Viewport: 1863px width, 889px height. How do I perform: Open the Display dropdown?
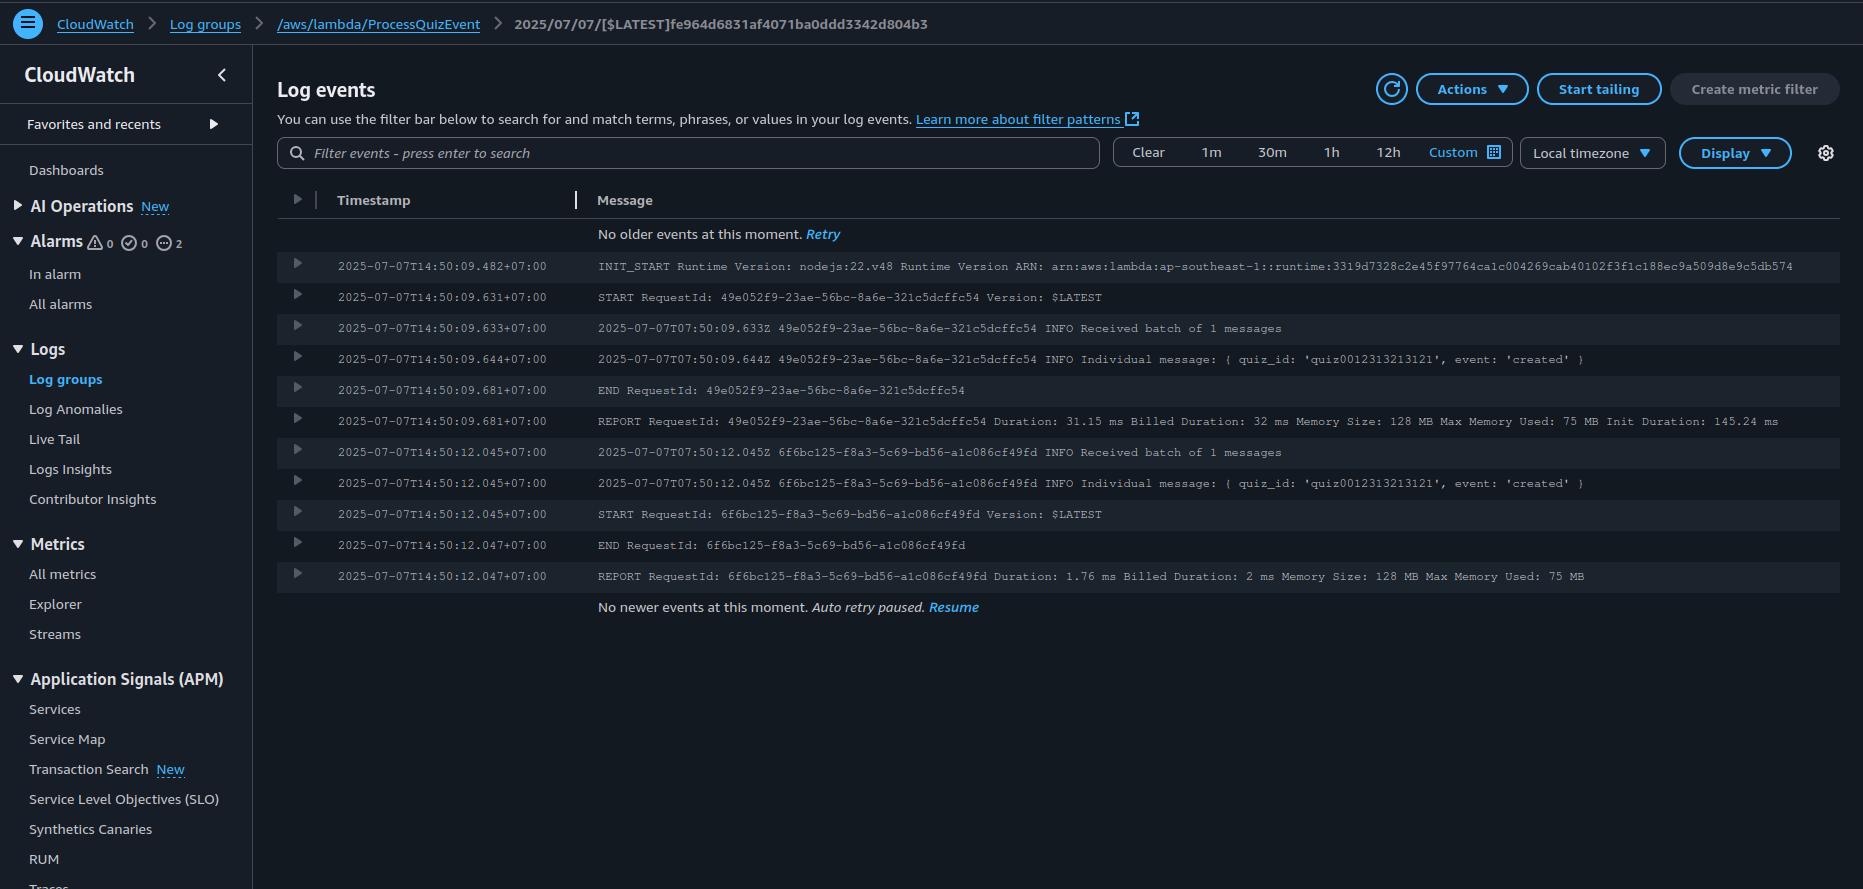click(1734, 153)
